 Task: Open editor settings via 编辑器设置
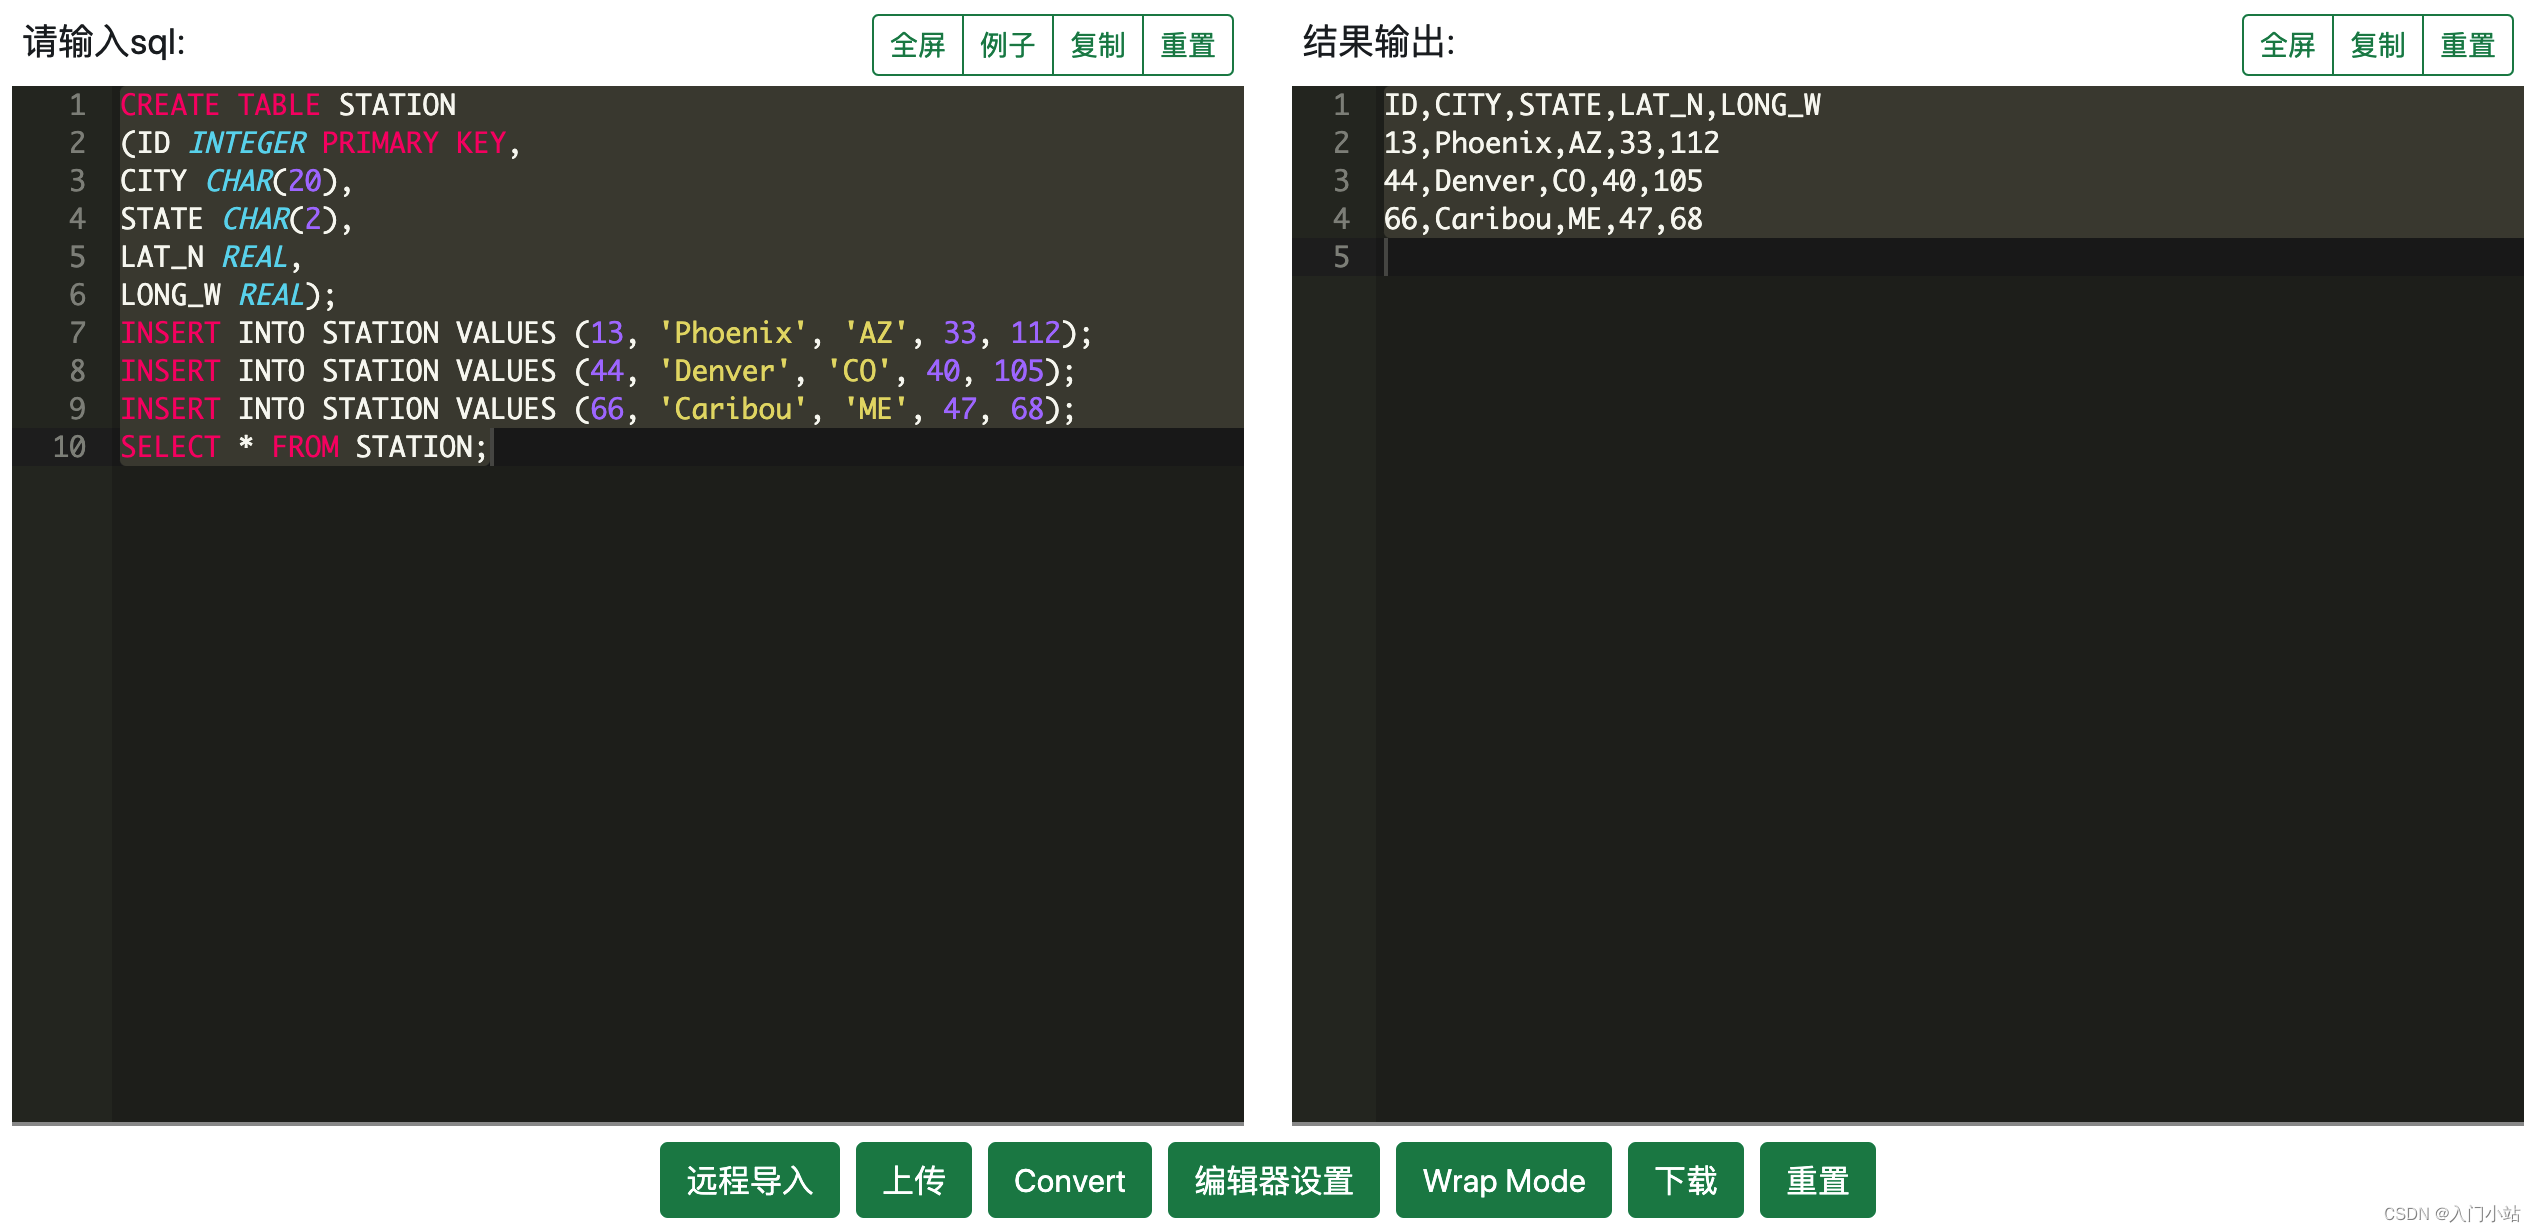coord(1273,1180)
